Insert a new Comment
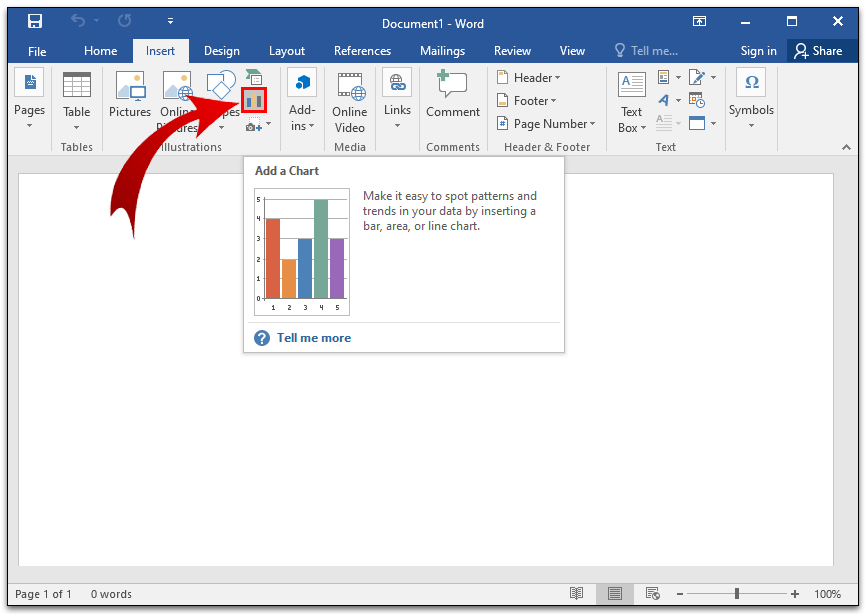Image resolution: width=867 pixels, height=614 pixels. [x=453, y=94]
